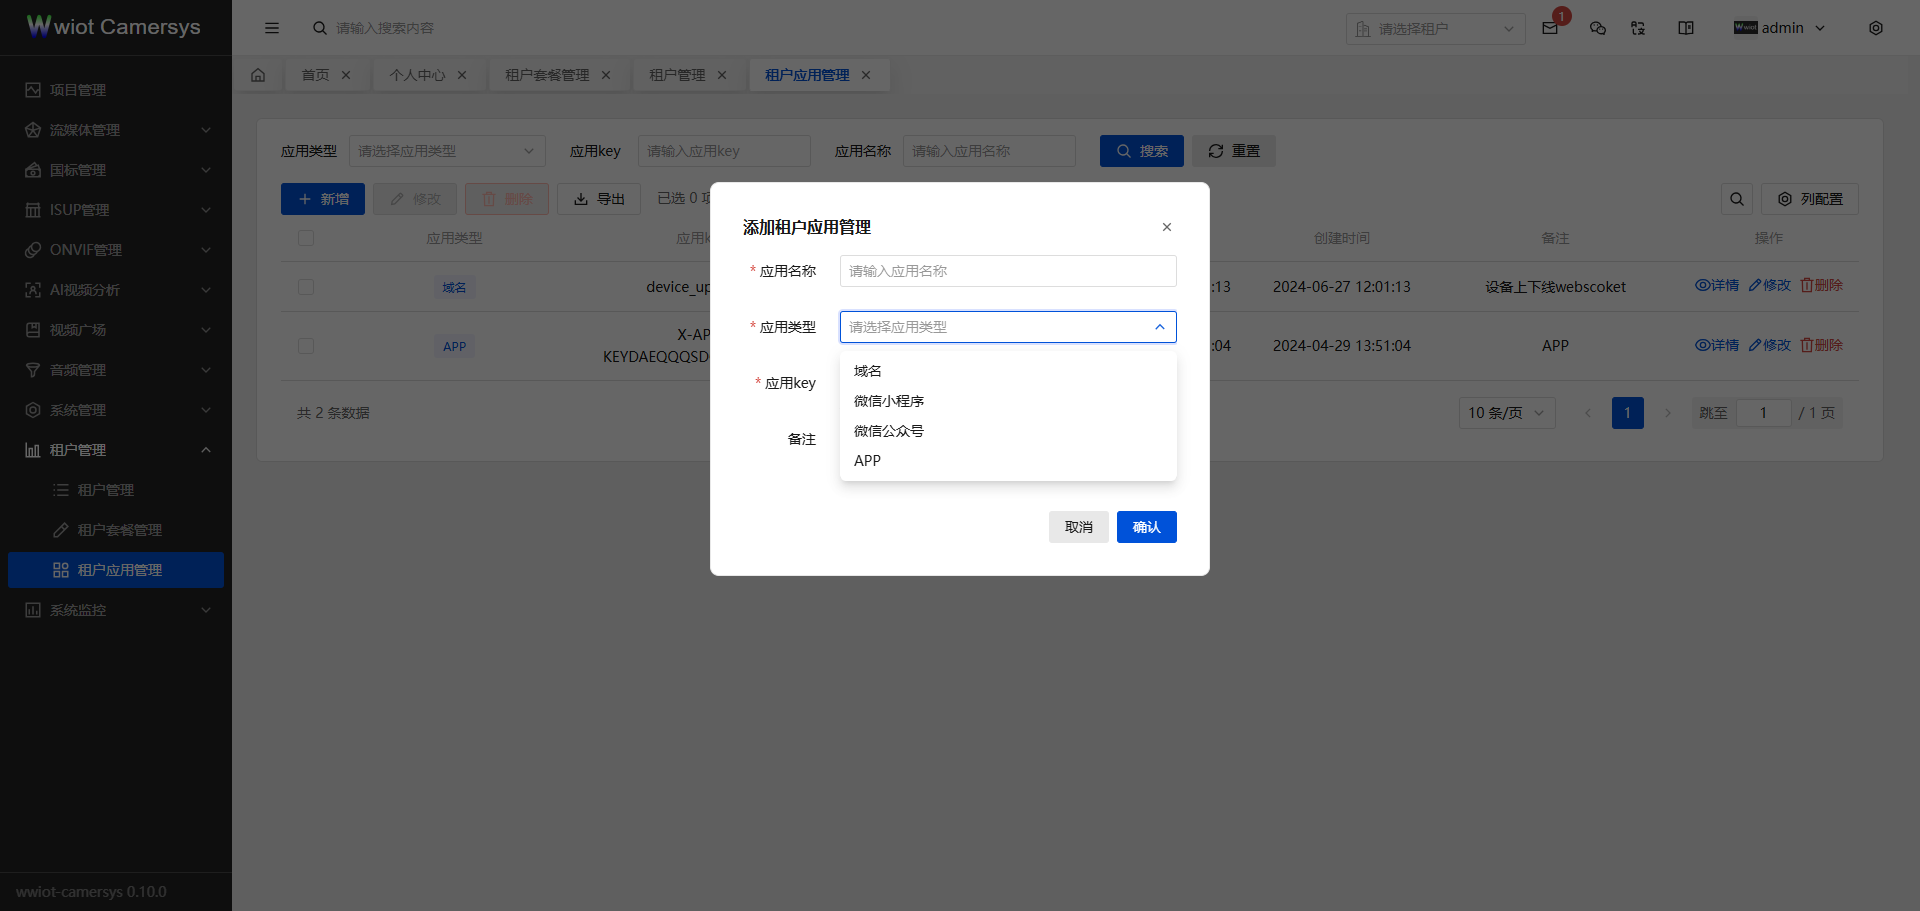Close the 添加租户应用管理 dialog

coord(1167,227)
